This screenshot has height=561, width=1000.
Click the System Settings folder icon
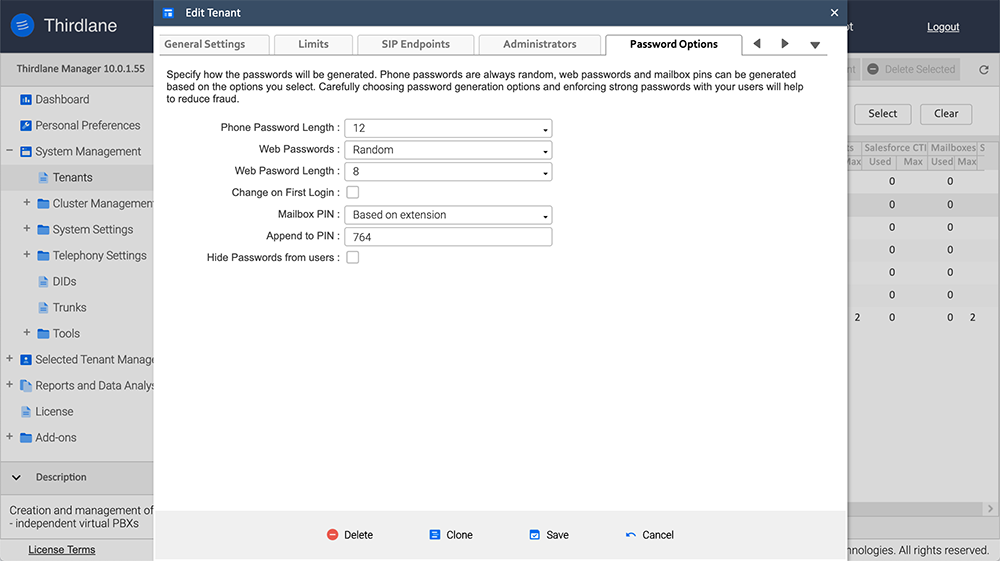click(43, 230)
